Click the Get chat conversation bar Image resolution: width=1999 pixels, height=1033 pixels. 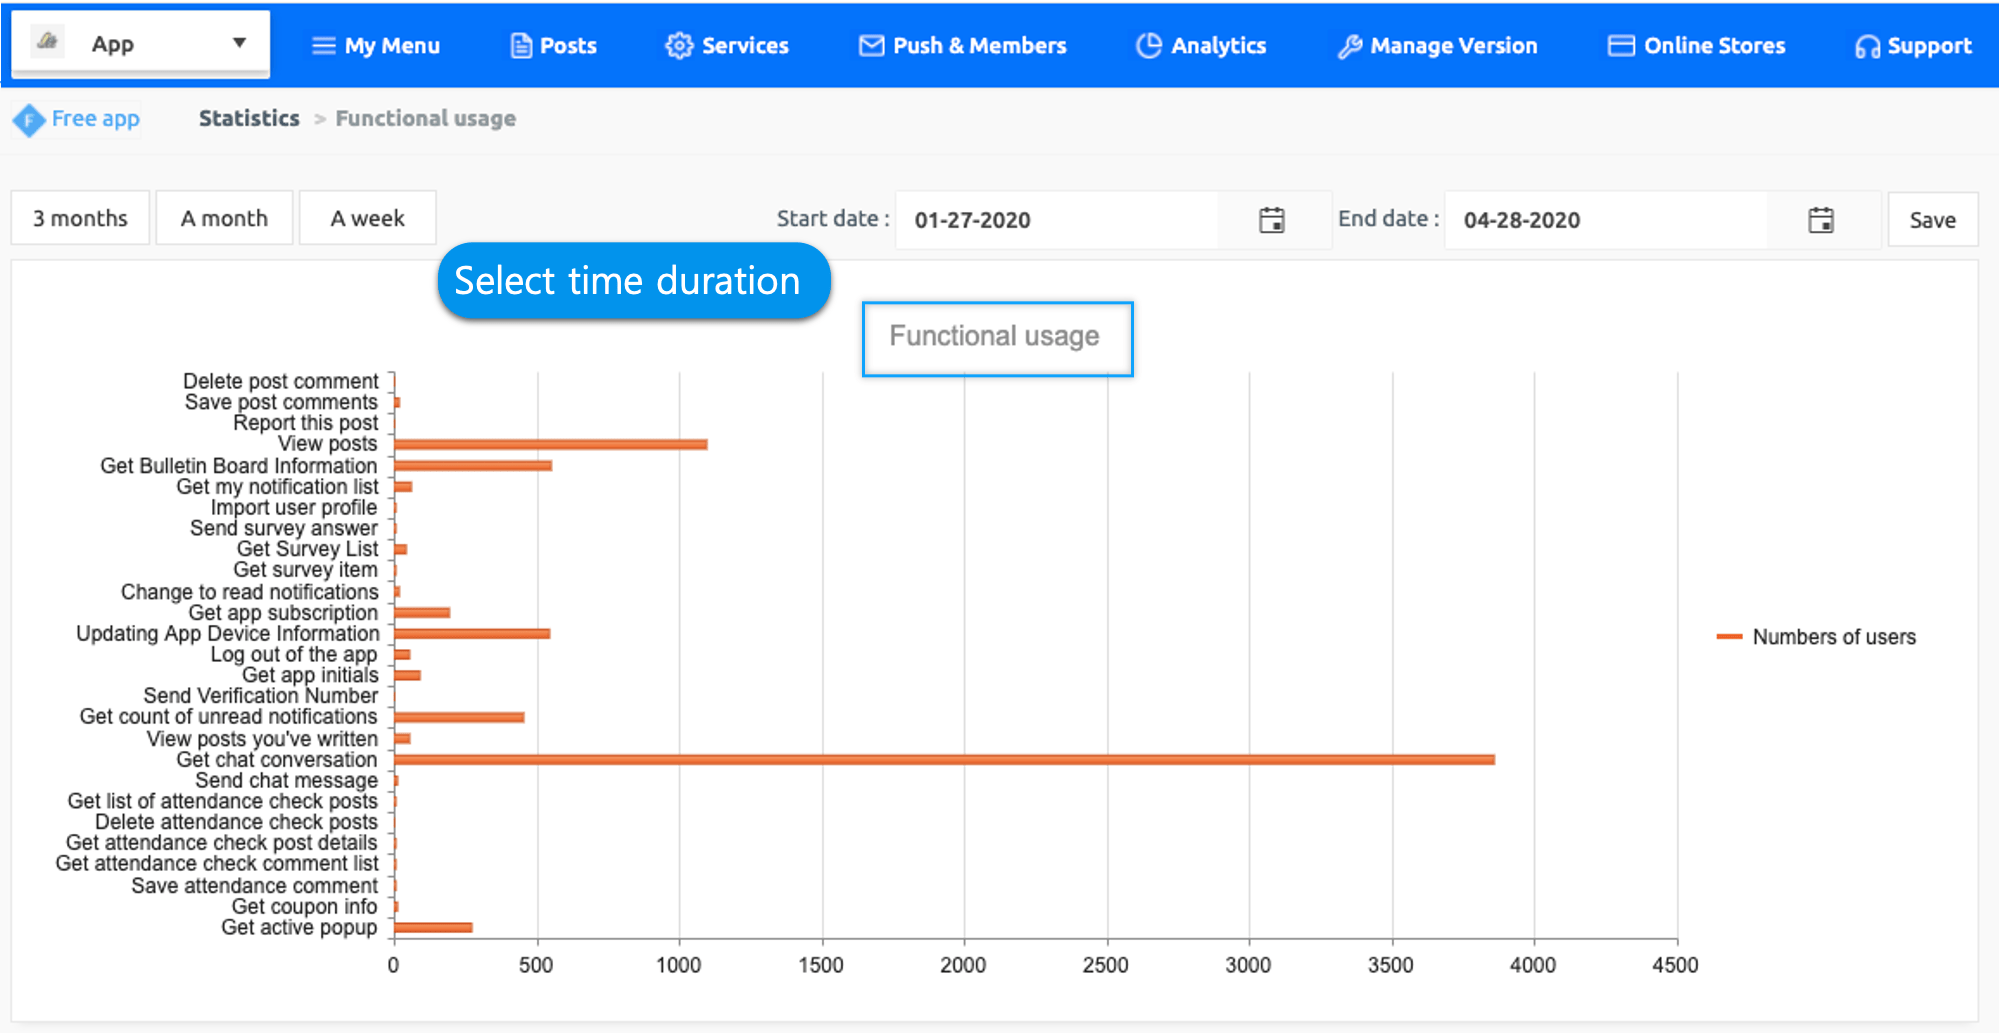tap(943, 760)
